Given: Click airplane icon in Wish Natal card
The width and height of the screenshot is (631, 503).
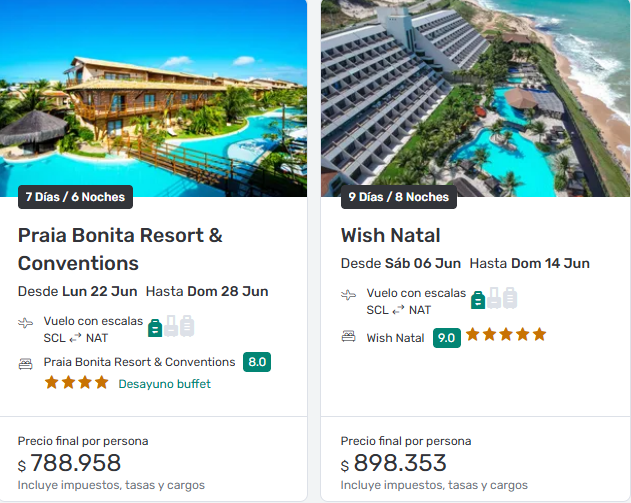Looking at the screenshot, I should pyautogui.click(x=349, y=295).
